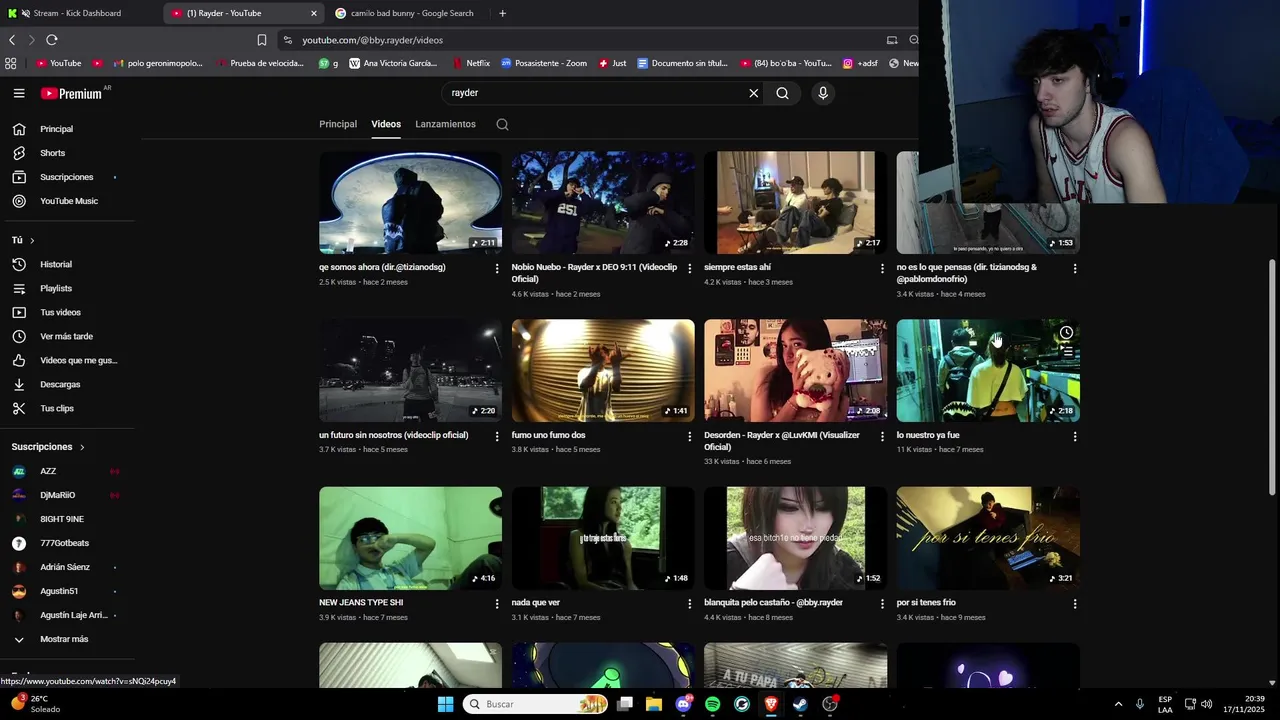Start voice search with the microphone
The width and height of the screenshot is (1280, 720).
pos(823,93)
